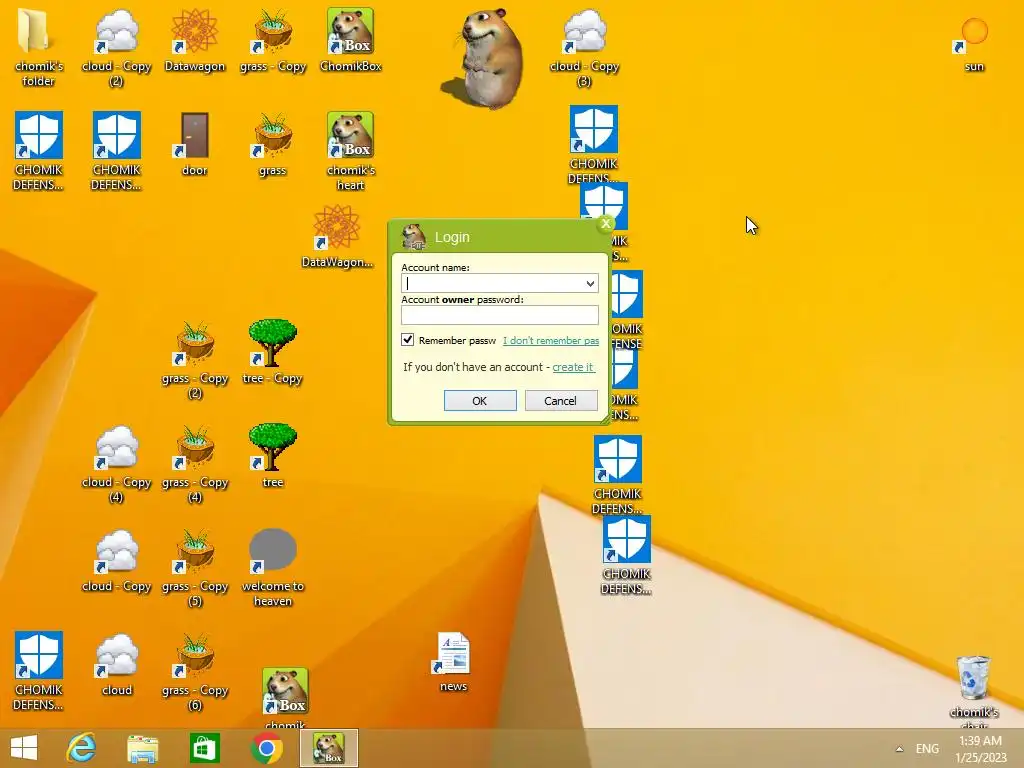This screenshot has width=1024, height=768.
Task: Select the tree - Copy icon
Action: pyautogui.click(x=272, y=353)
